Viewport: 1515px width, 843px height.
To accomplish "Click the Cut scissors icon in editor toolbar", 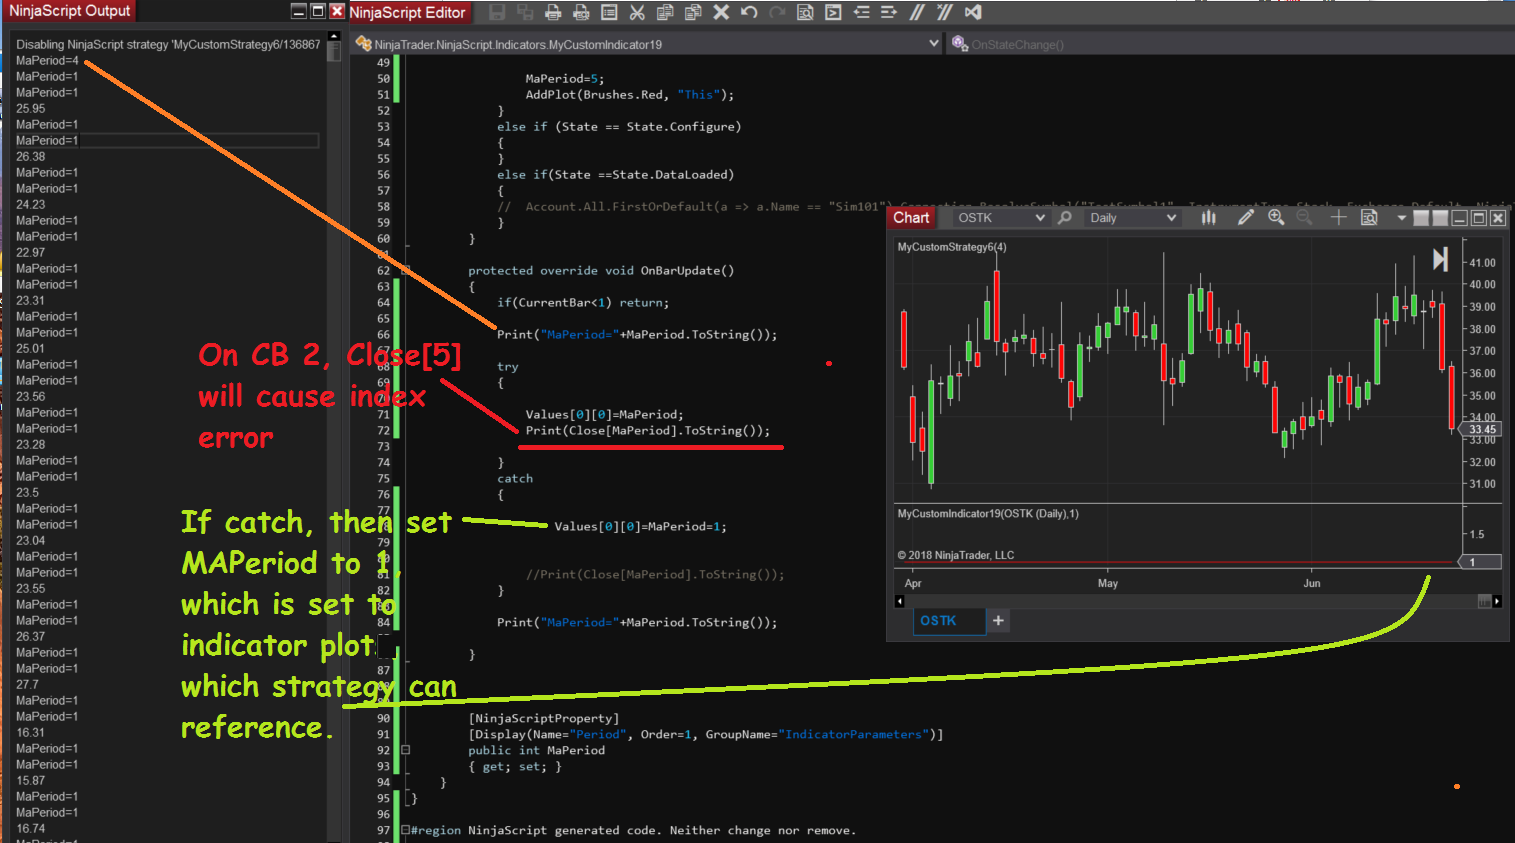I will point(637,12).
